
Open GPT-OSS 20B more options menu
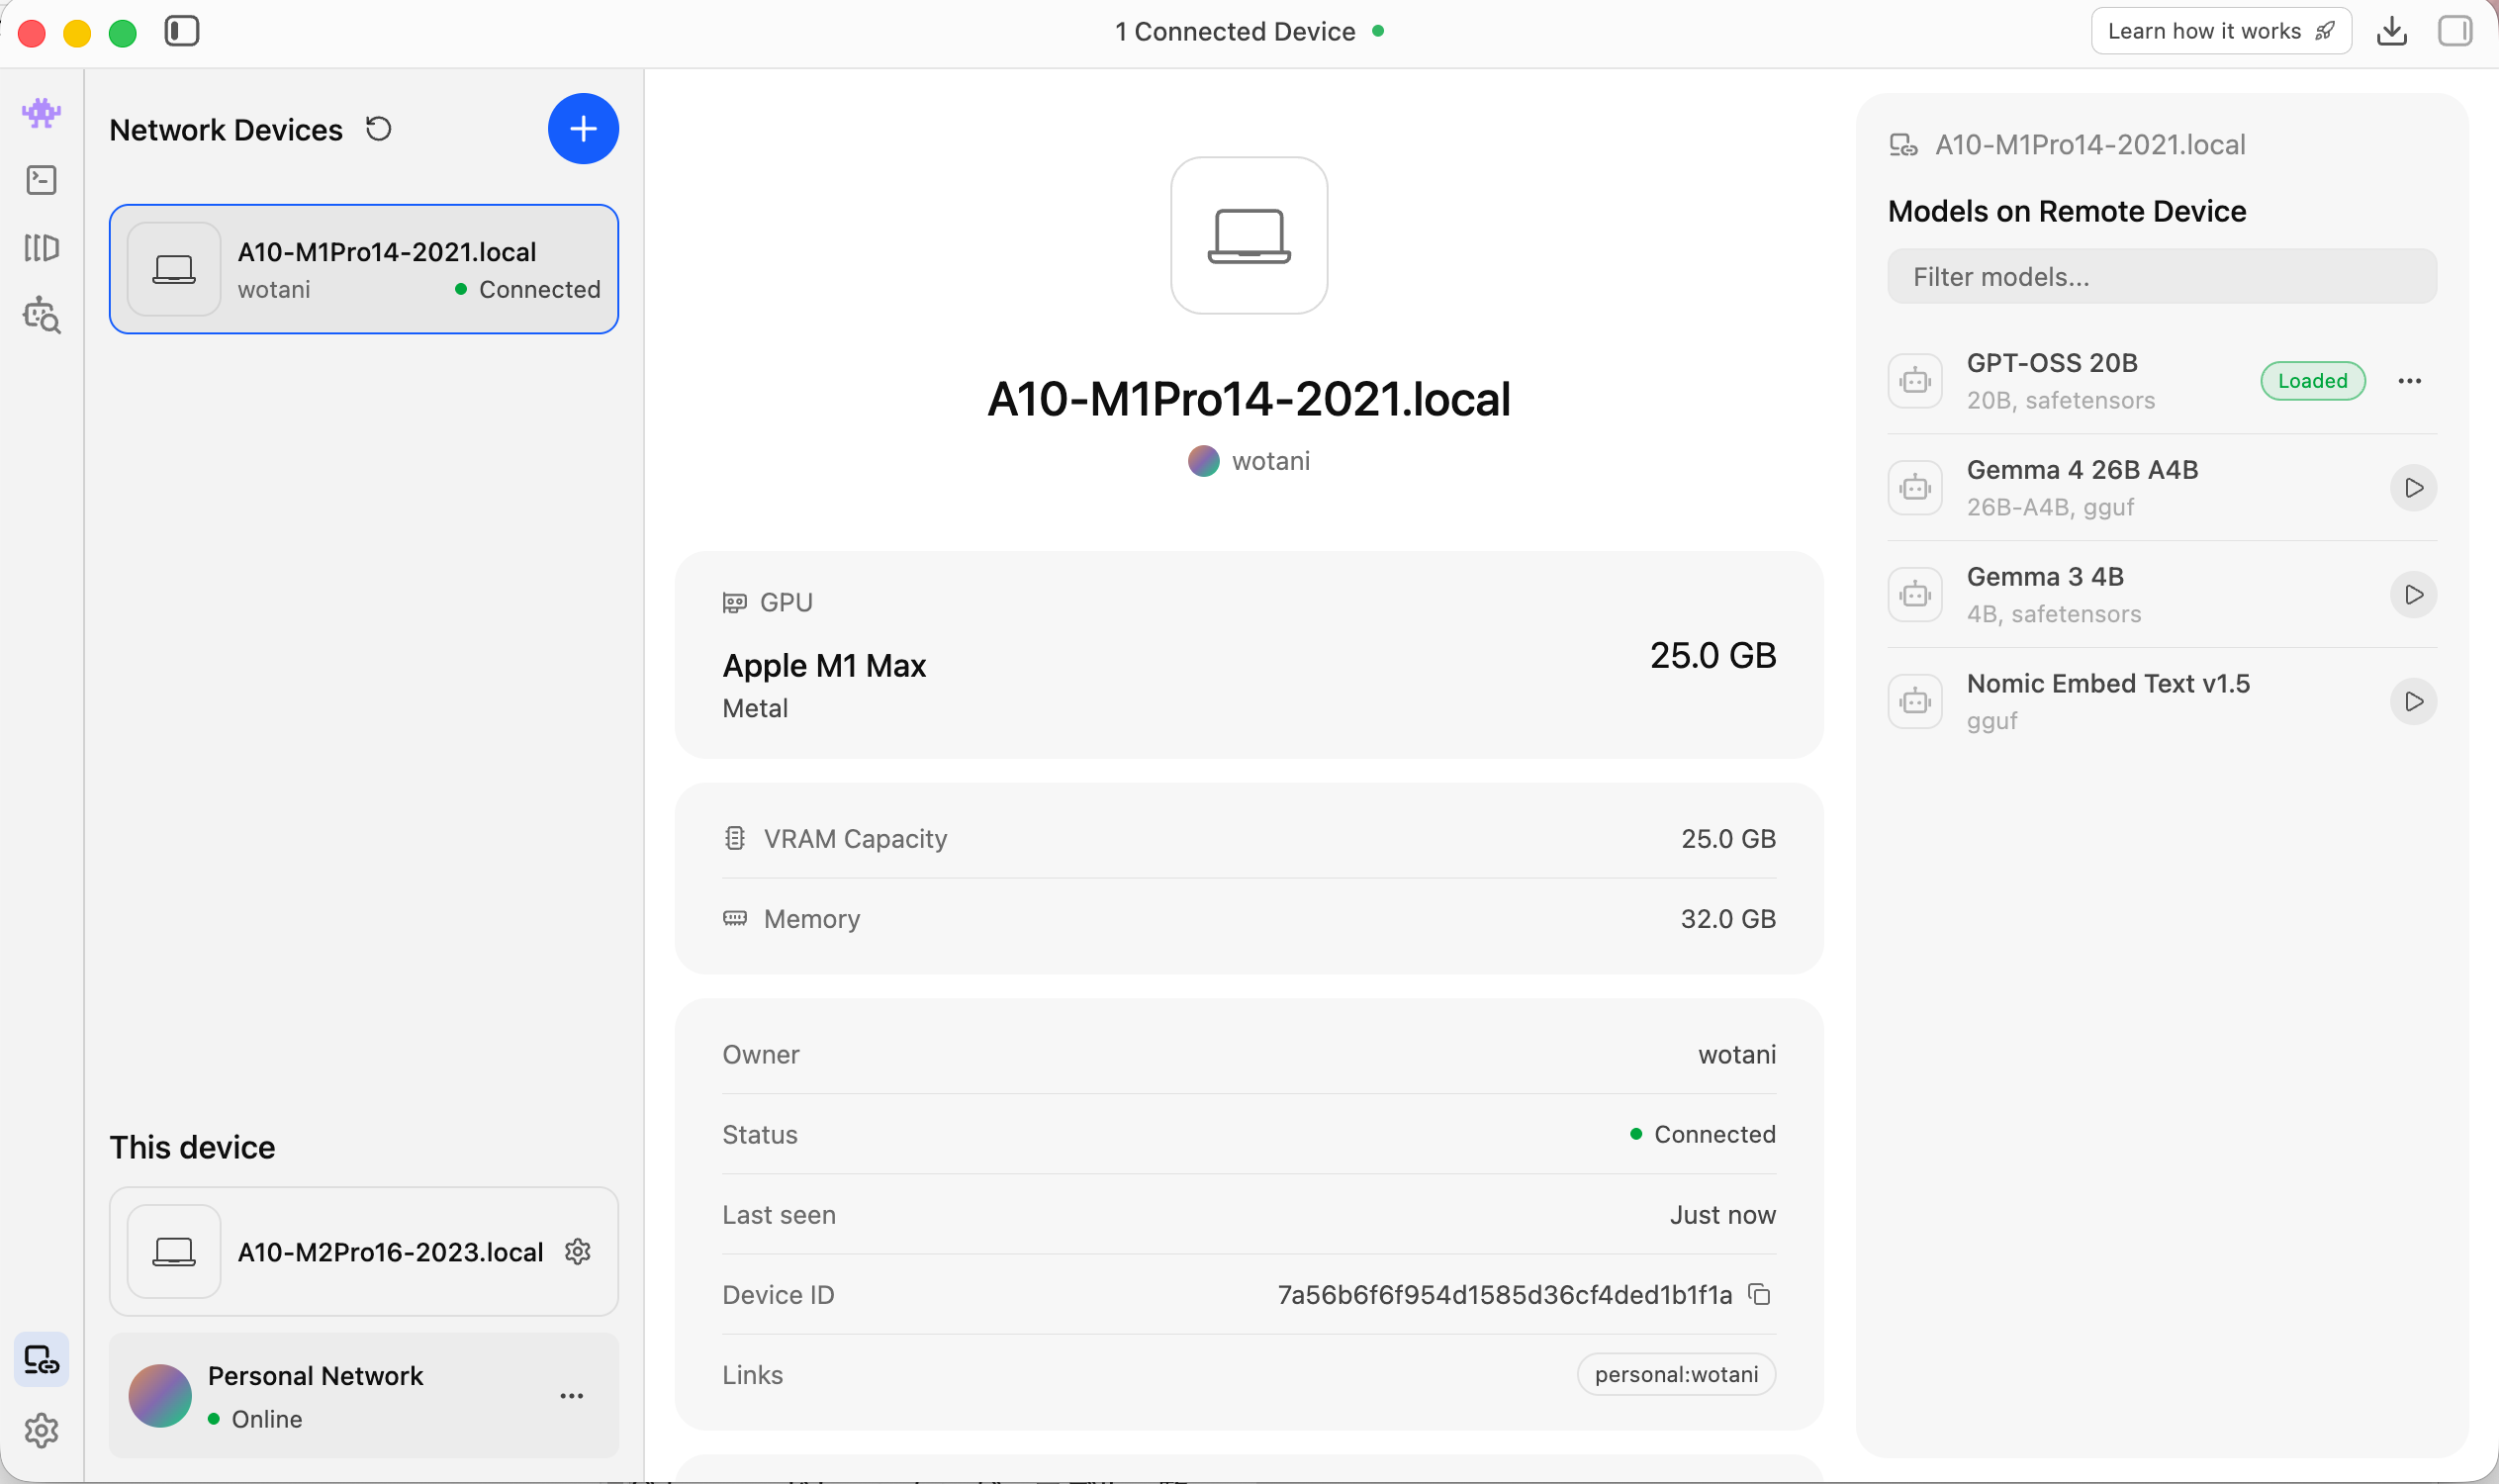coord(2409,381)
